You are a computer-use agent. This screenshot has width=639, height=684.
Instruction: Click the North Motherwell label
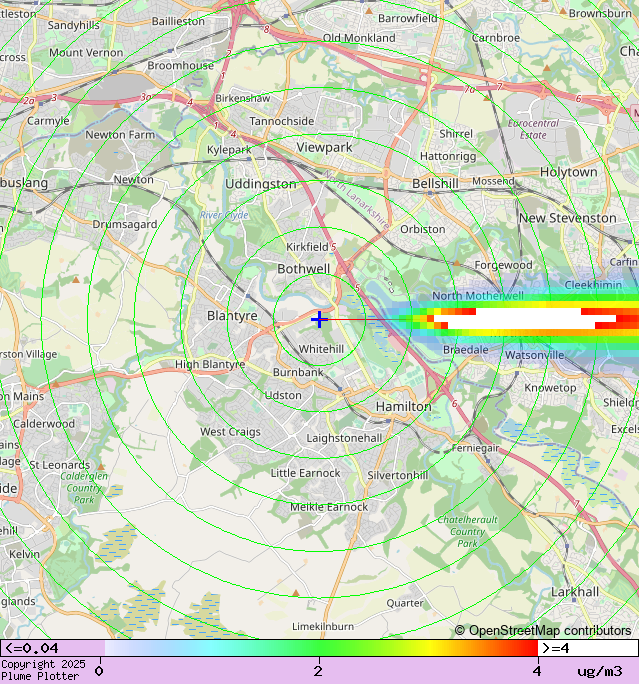(x=478, y=296)
